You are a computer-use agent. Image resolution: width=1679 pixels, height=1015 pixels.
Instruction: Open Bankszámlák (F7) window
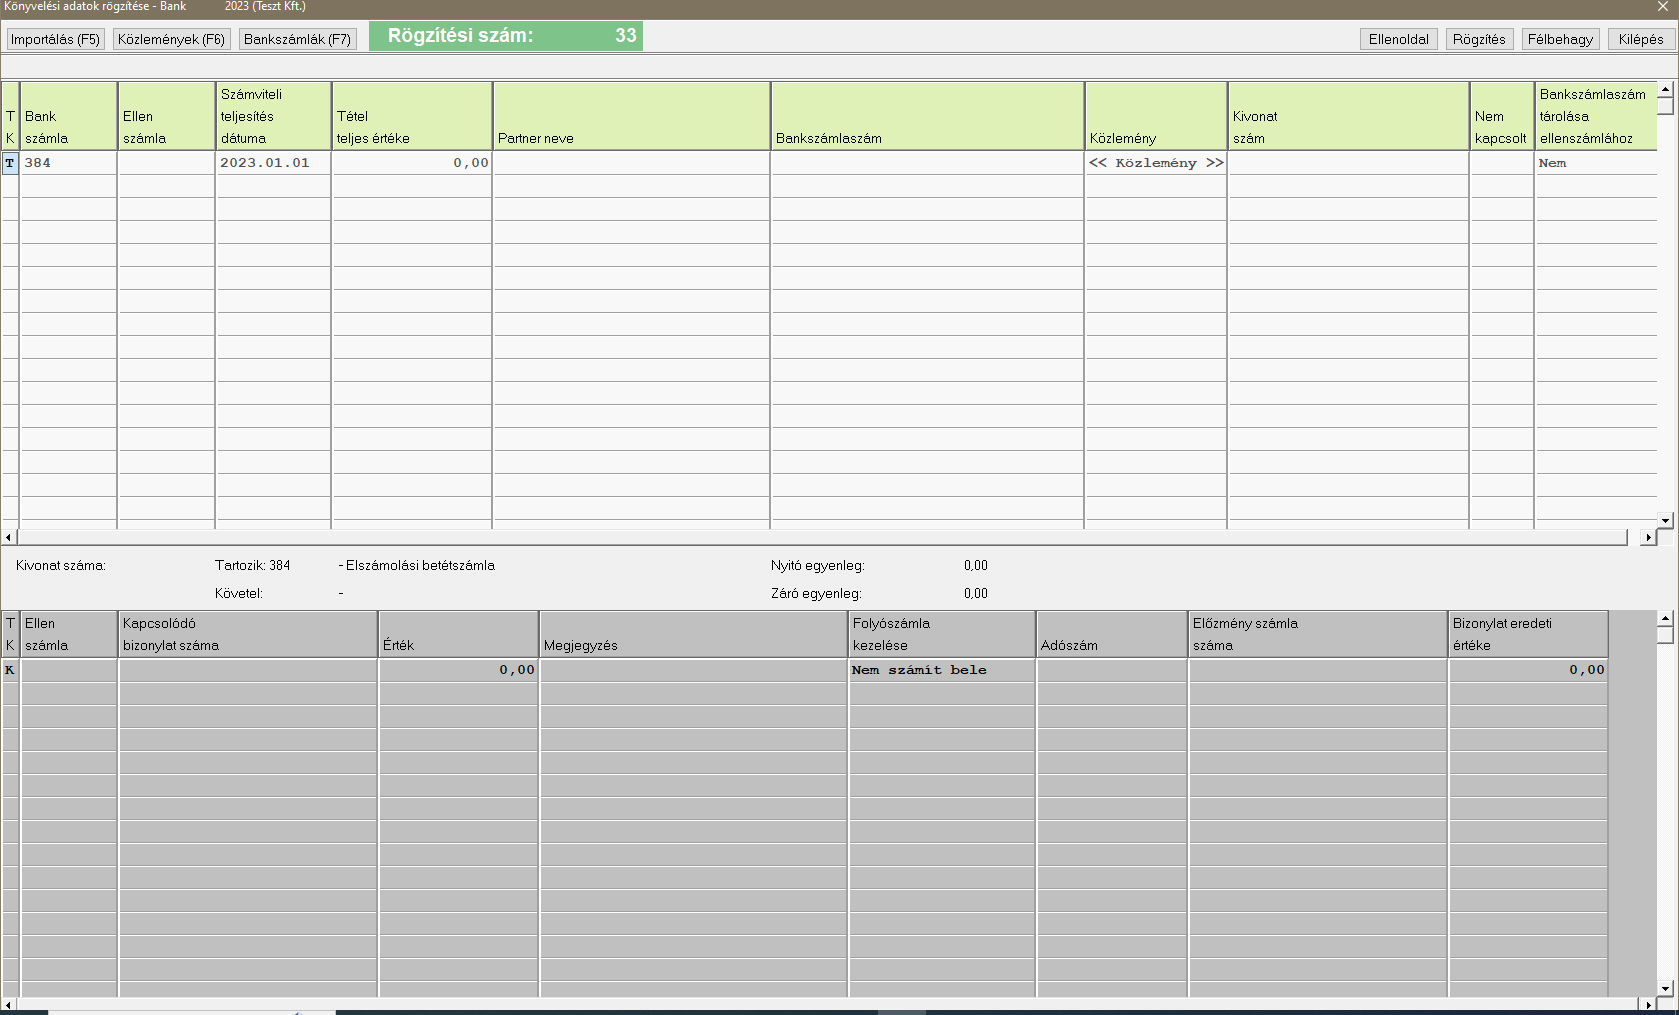tap(297, 39)
